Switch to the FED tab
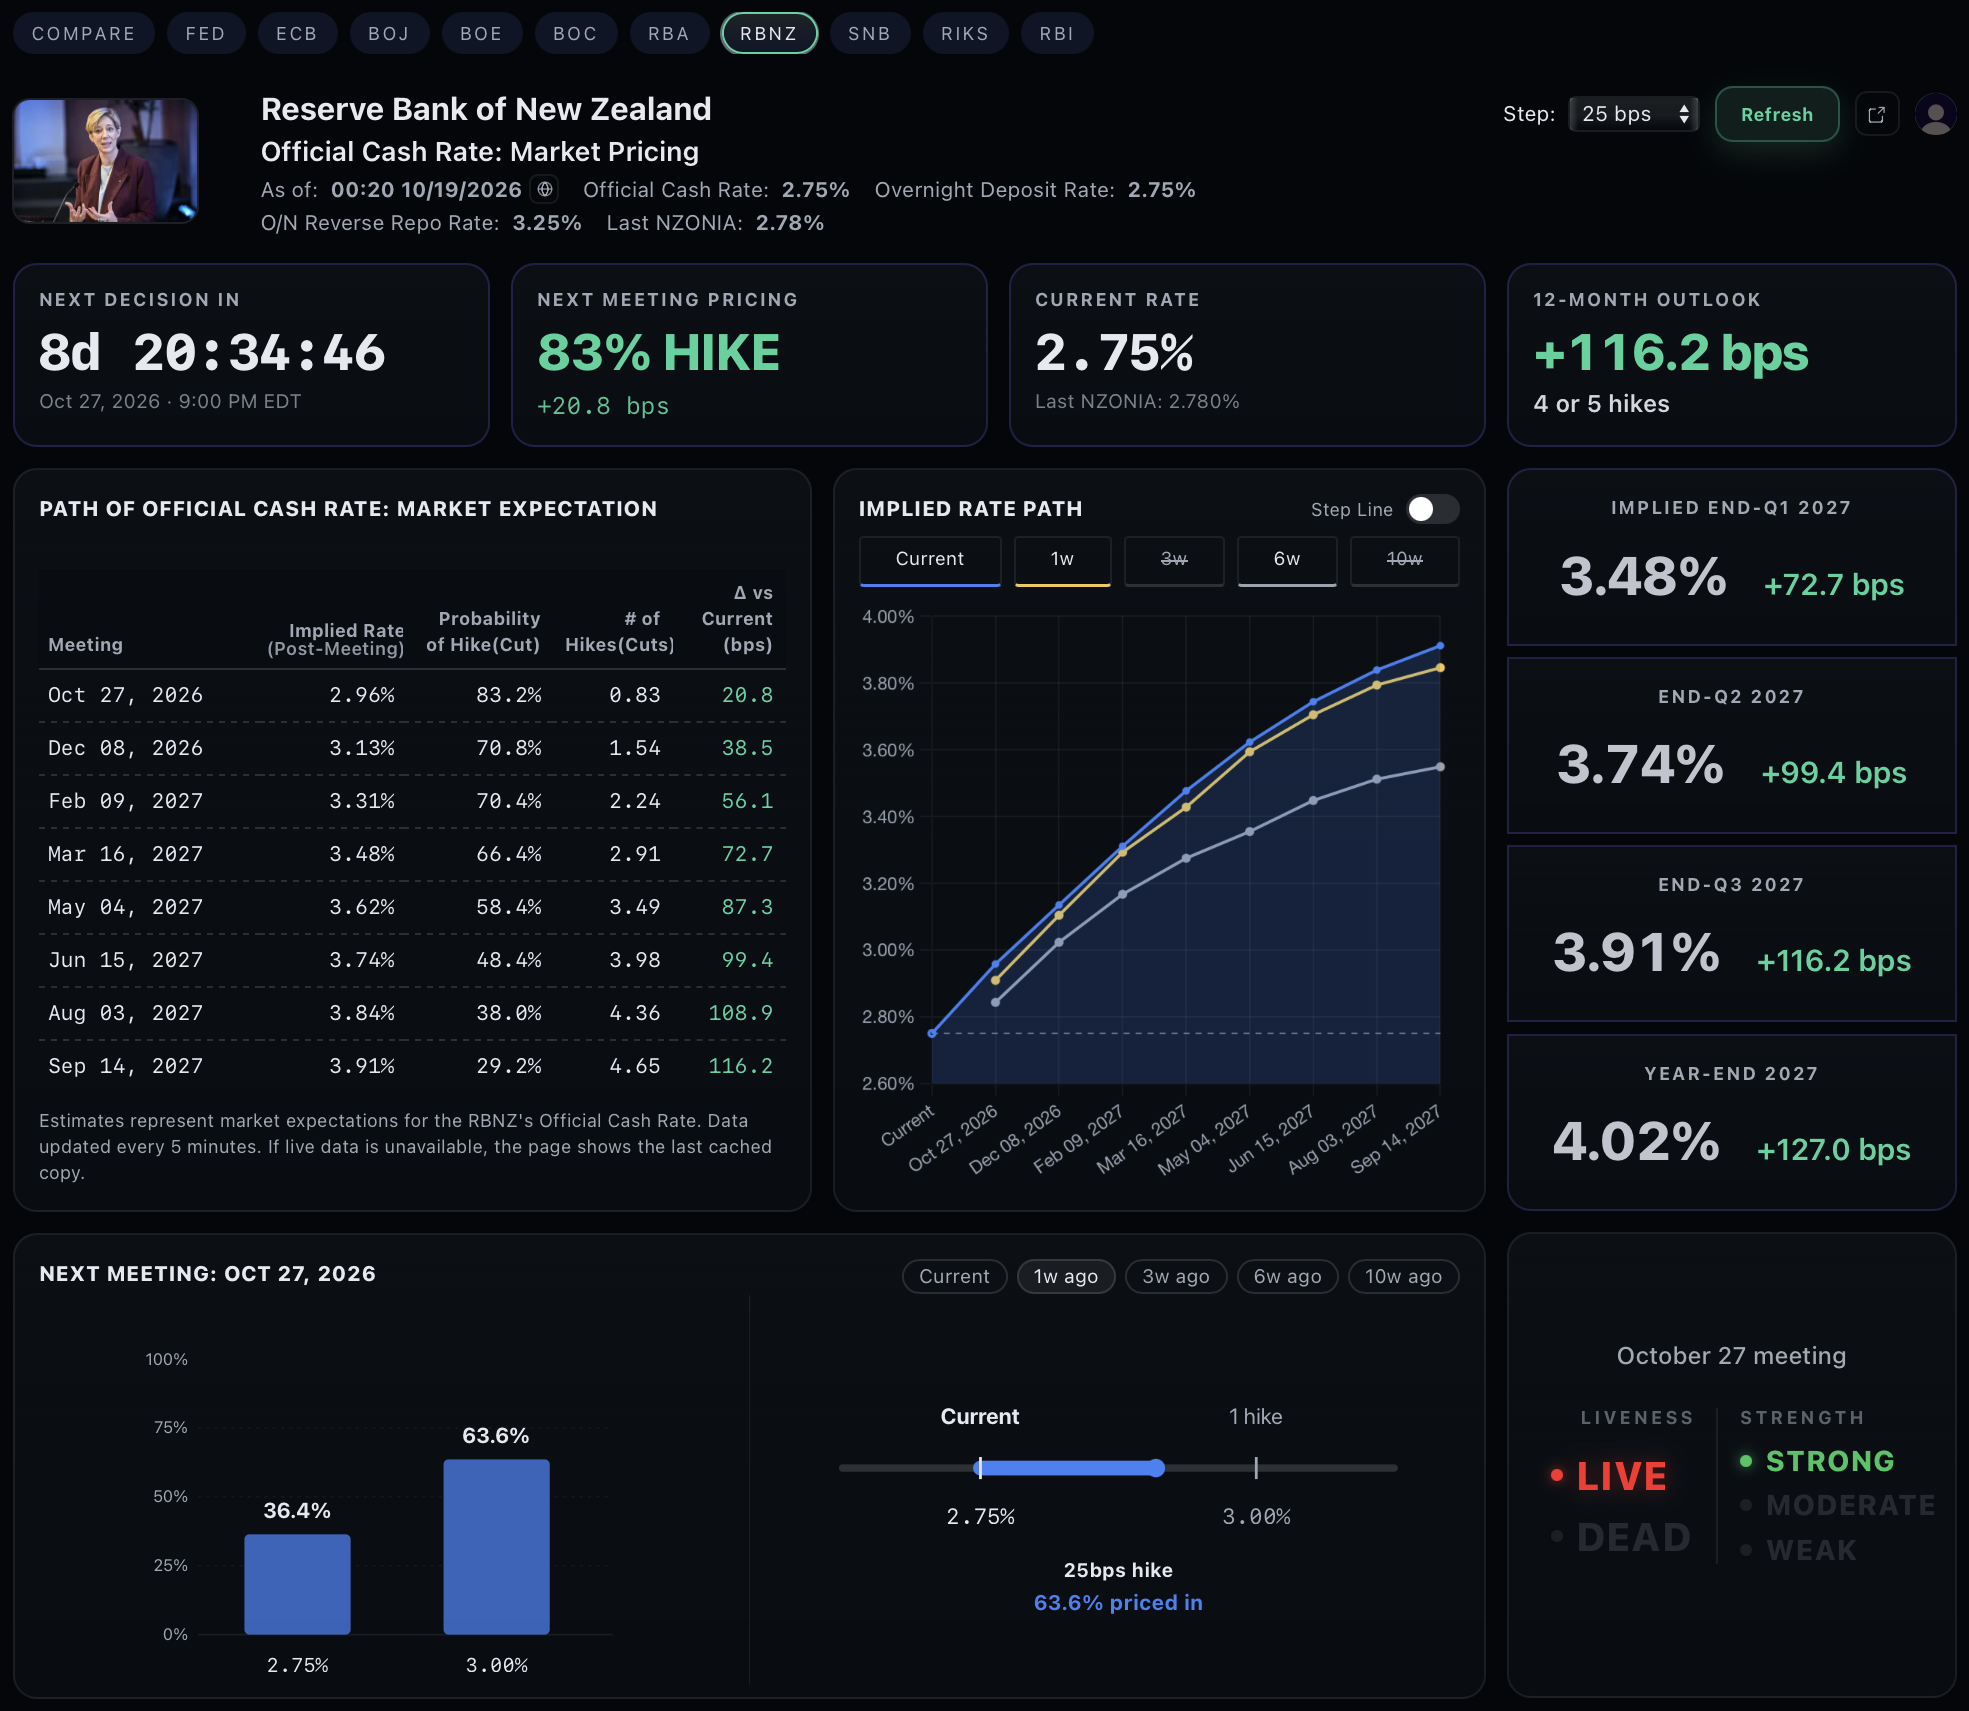 coord(205,33)
